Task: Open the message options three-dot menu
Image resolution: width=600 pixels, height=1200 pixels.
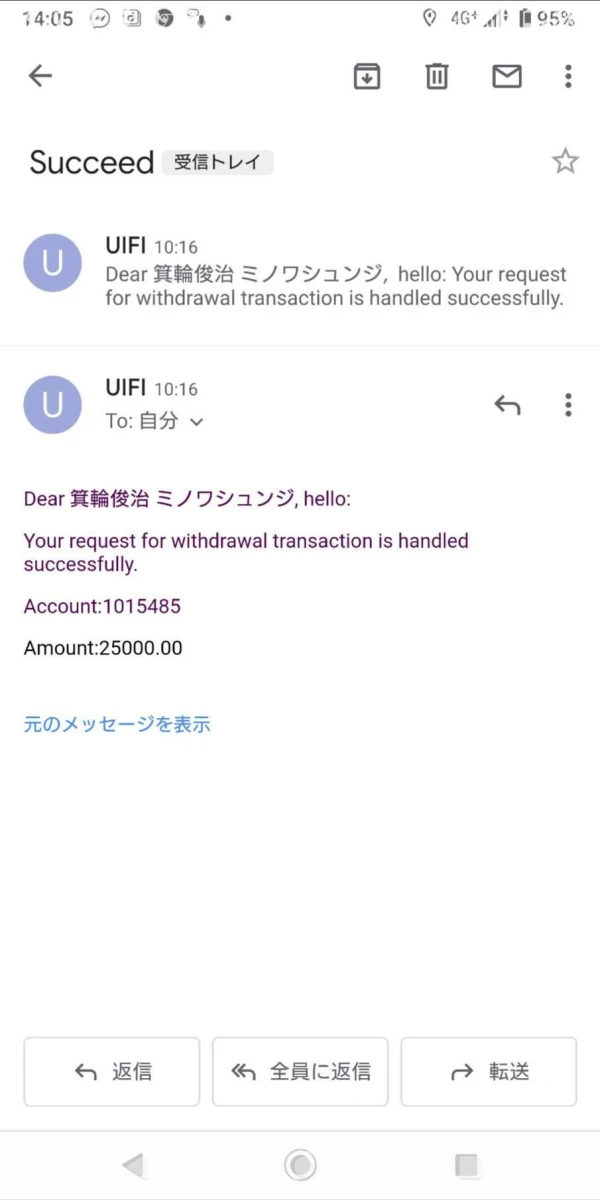Action: click(x=568, y=405)
